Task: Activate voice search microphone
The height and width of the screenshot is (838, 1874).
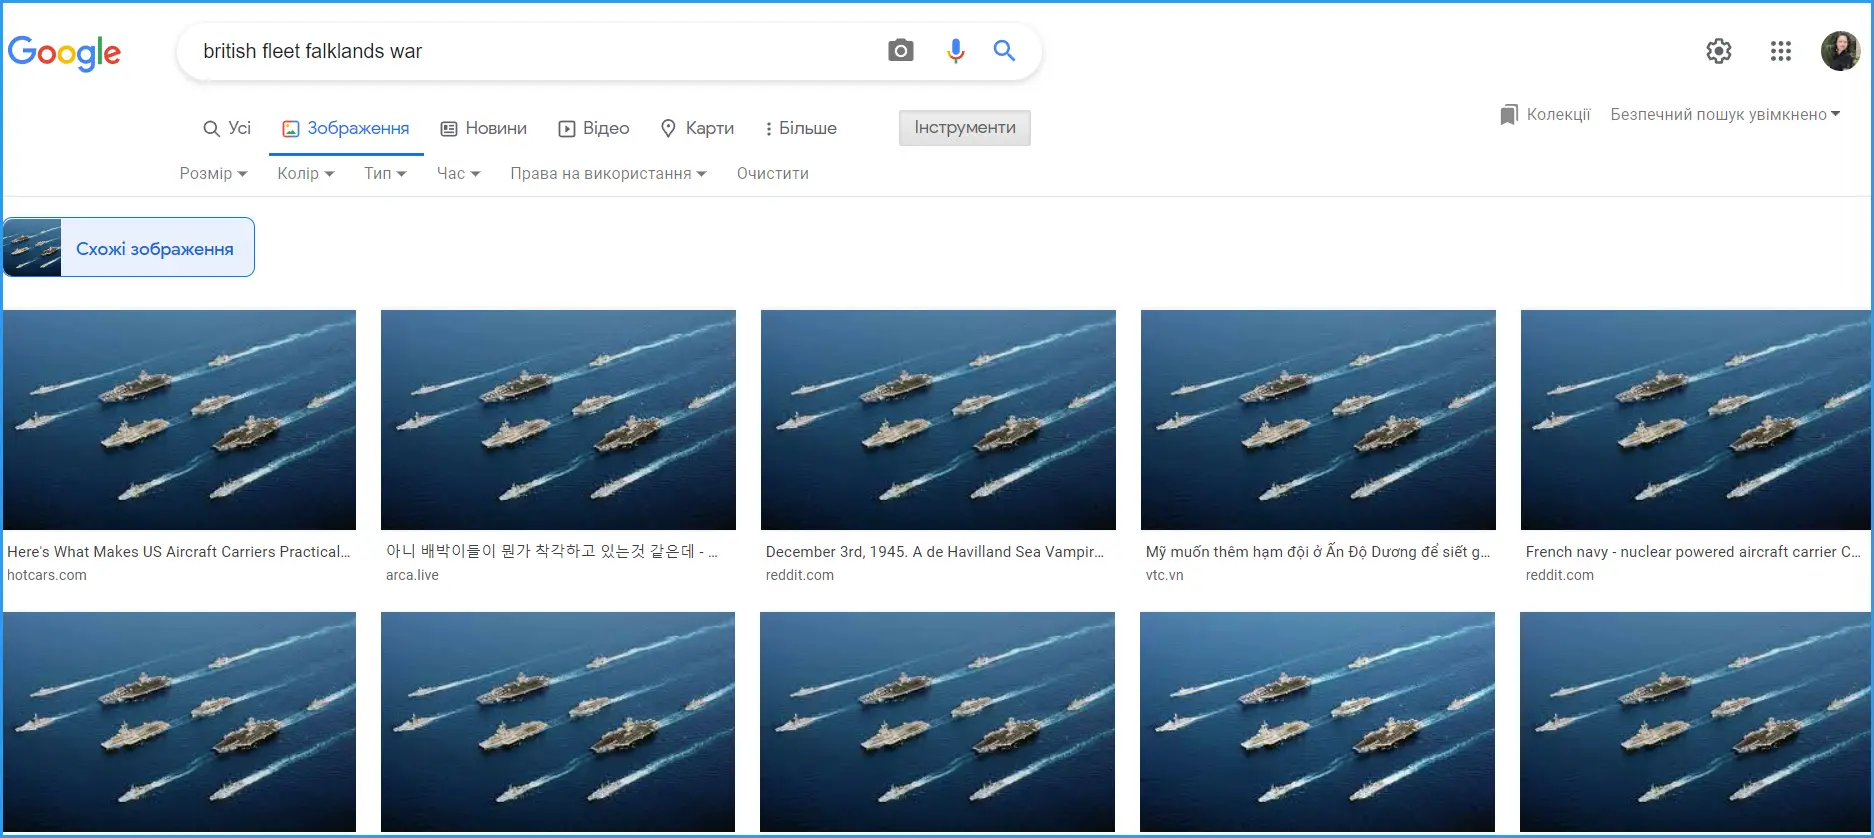Action: [x=955, y=51]
